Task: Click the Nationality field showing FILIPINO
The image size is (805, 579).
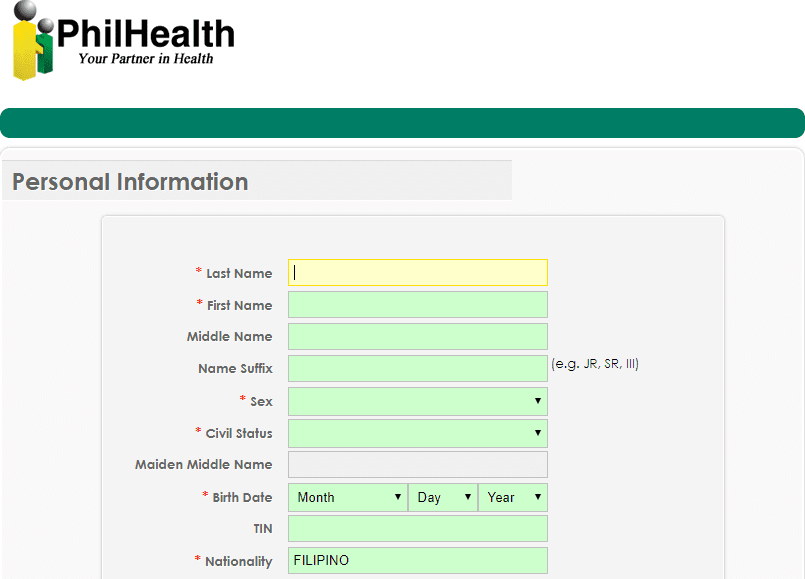Action: point(417,560)
